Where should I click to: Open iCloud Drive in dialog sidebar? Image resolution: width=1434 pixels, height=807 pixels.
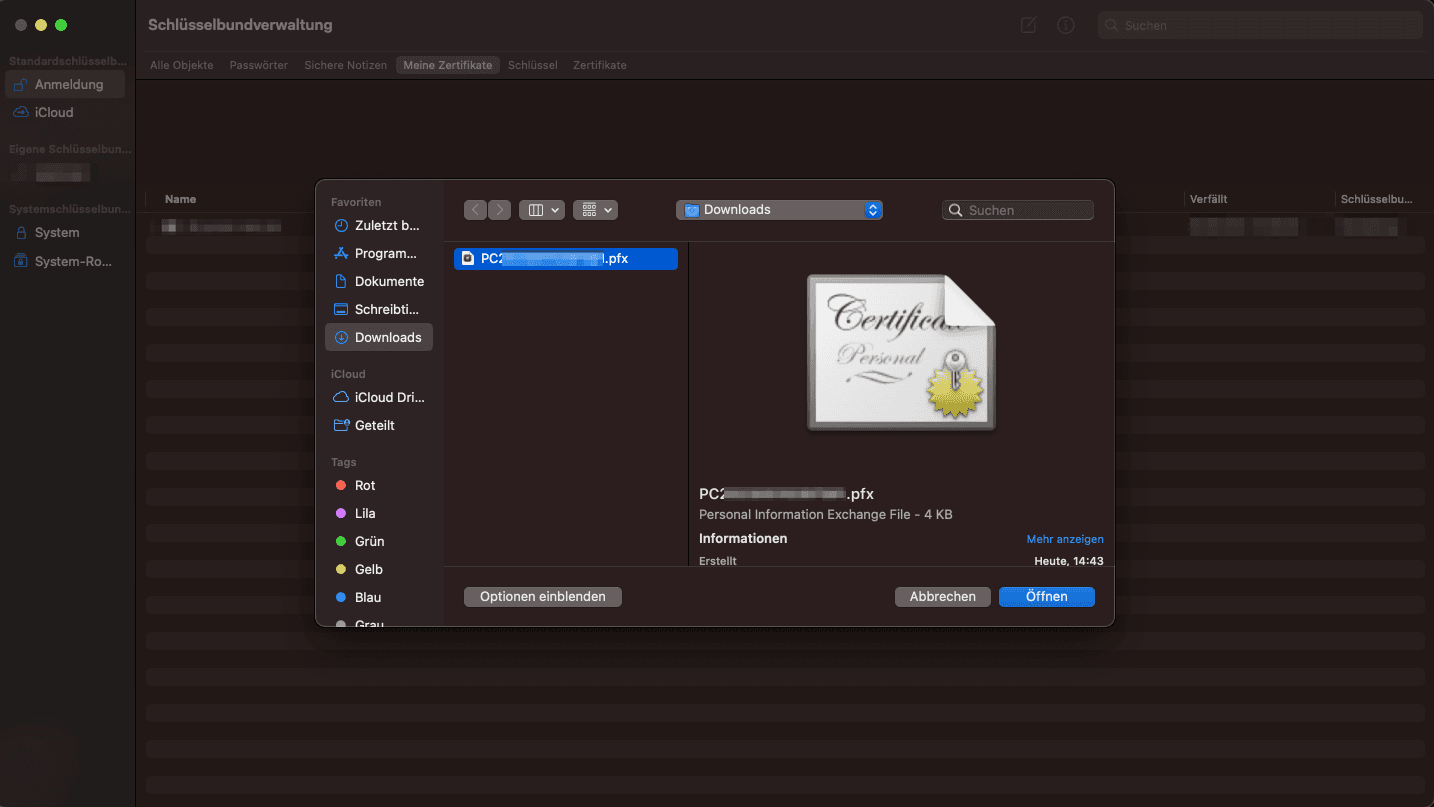pos(389,397)
